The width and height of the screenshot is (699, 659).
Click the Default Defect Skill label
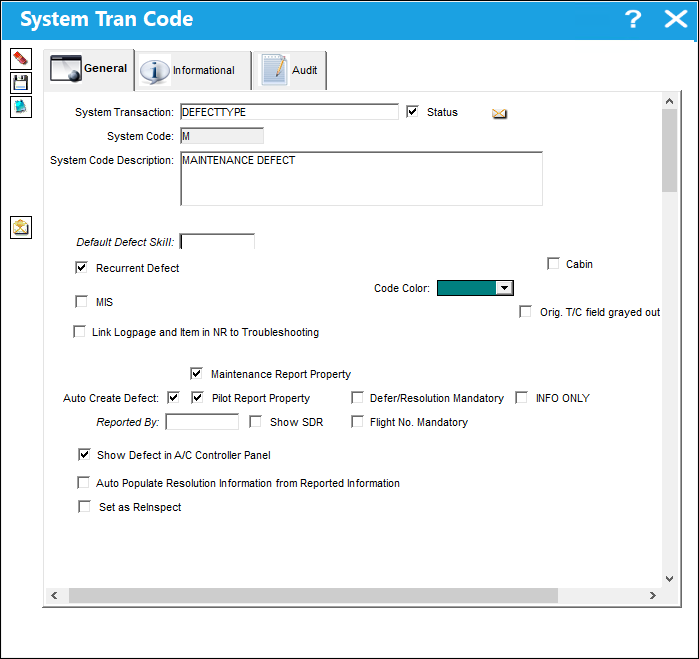pos(125,242)
